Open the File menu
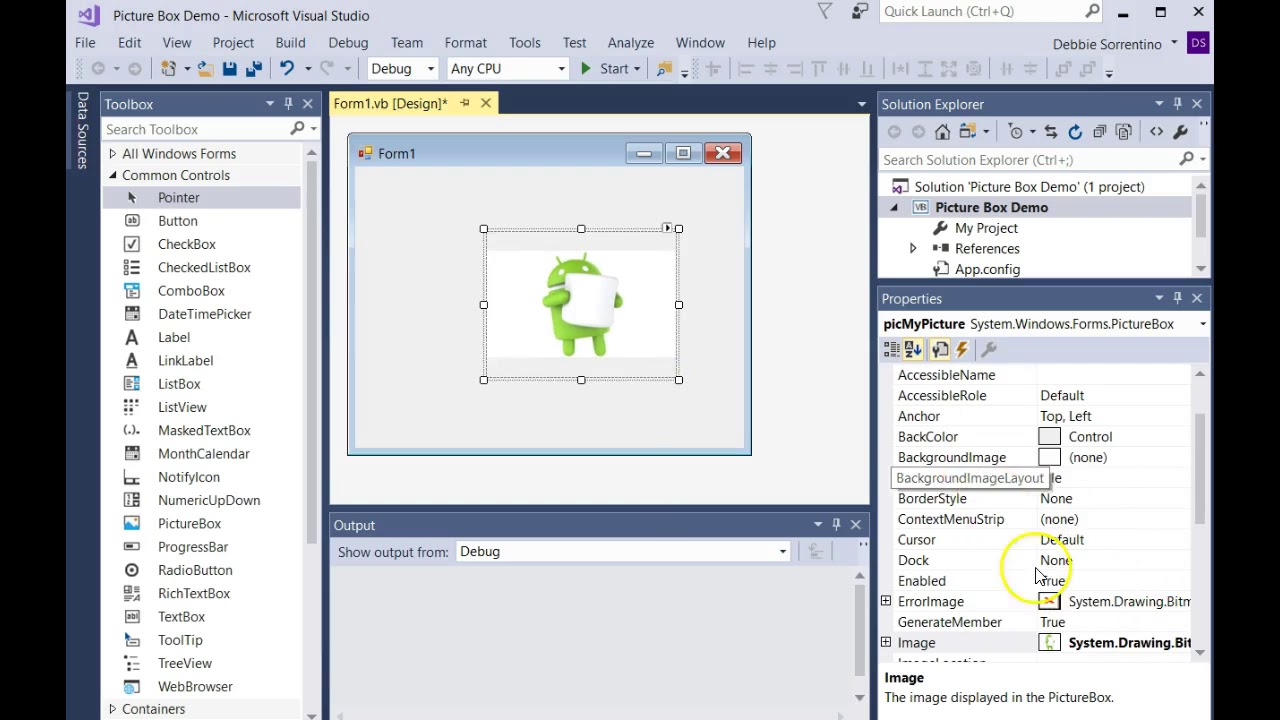 [x=85, y=43]
